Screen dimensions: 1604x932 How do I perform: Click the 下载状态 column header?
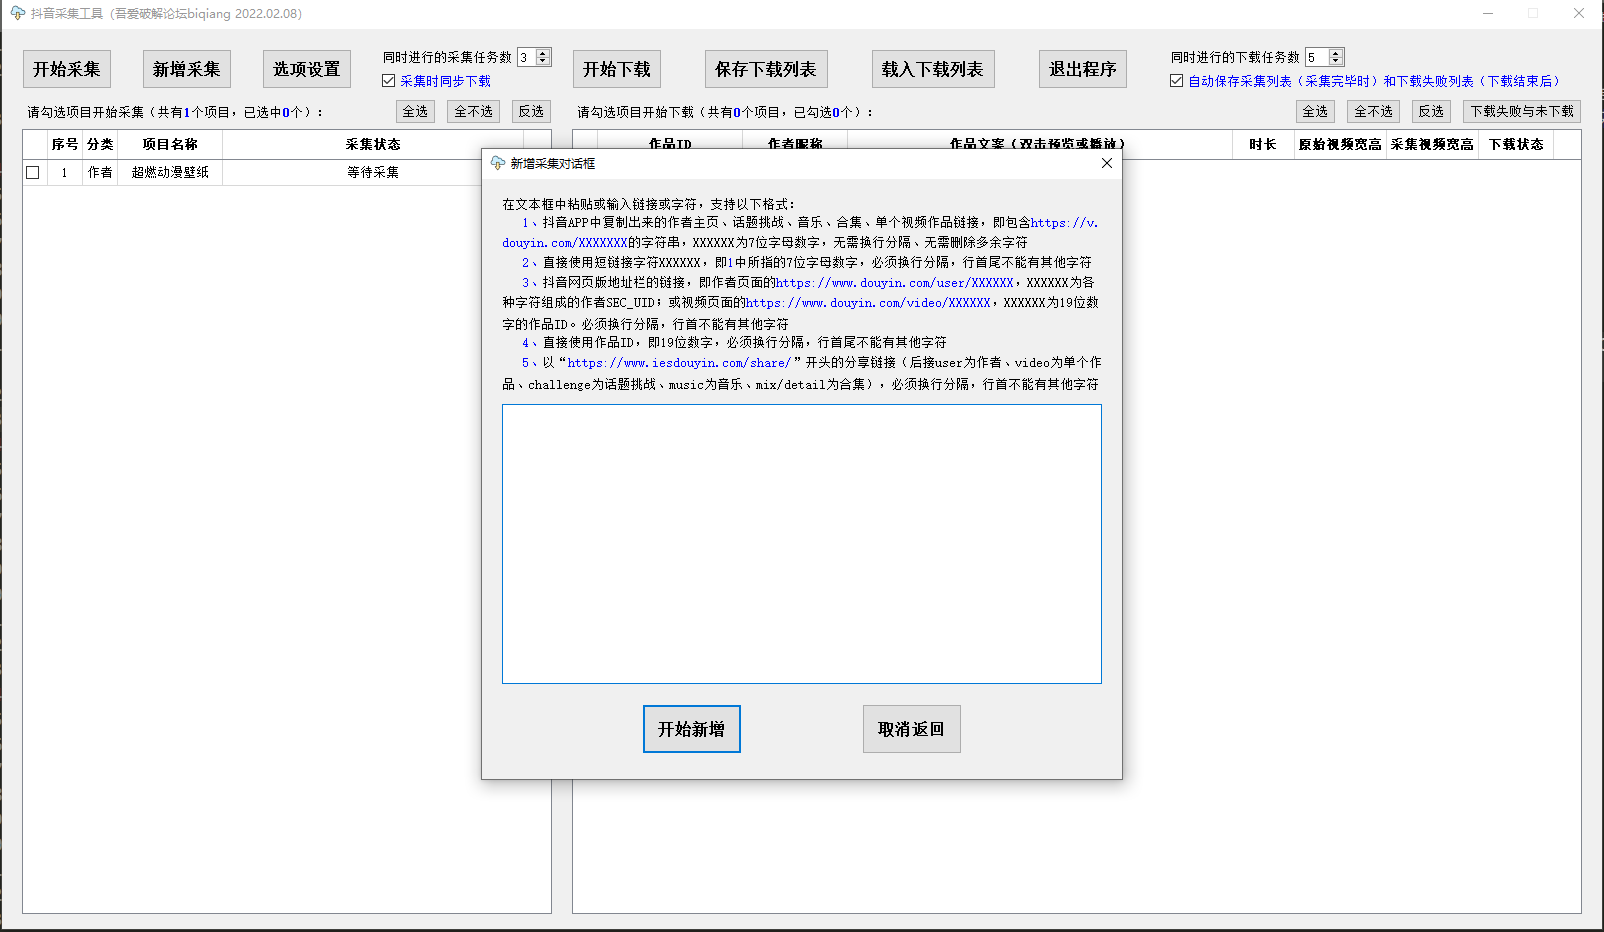pos(1516,144)
